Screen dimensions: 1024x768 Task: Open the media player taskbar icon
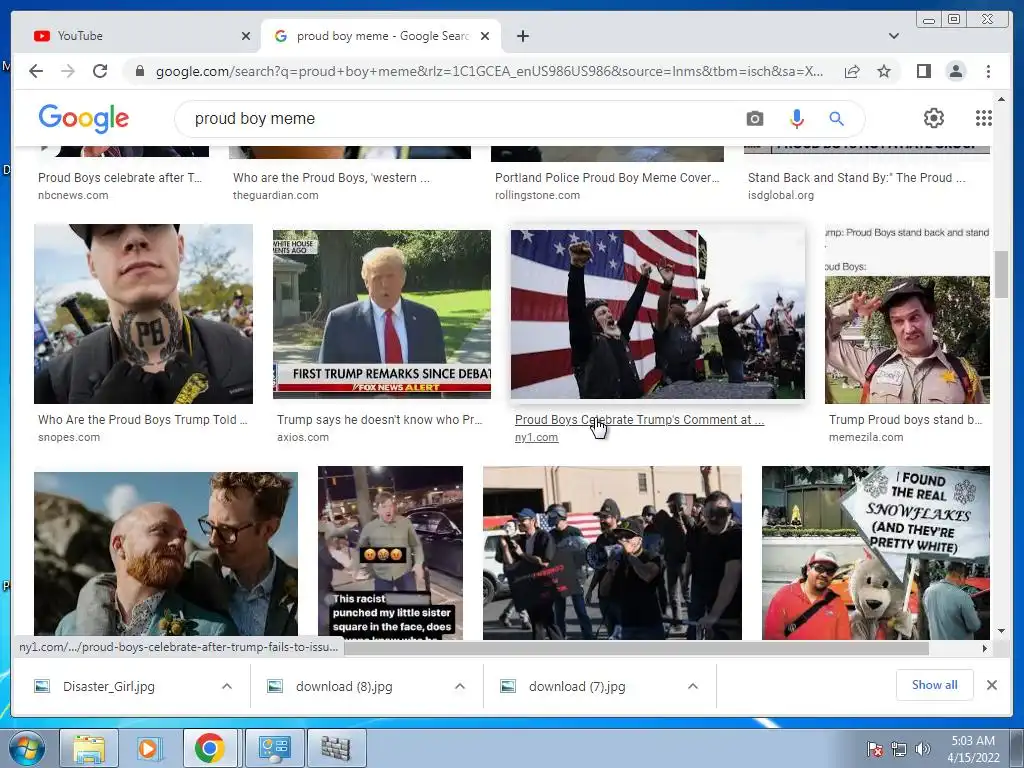[148, 748]
